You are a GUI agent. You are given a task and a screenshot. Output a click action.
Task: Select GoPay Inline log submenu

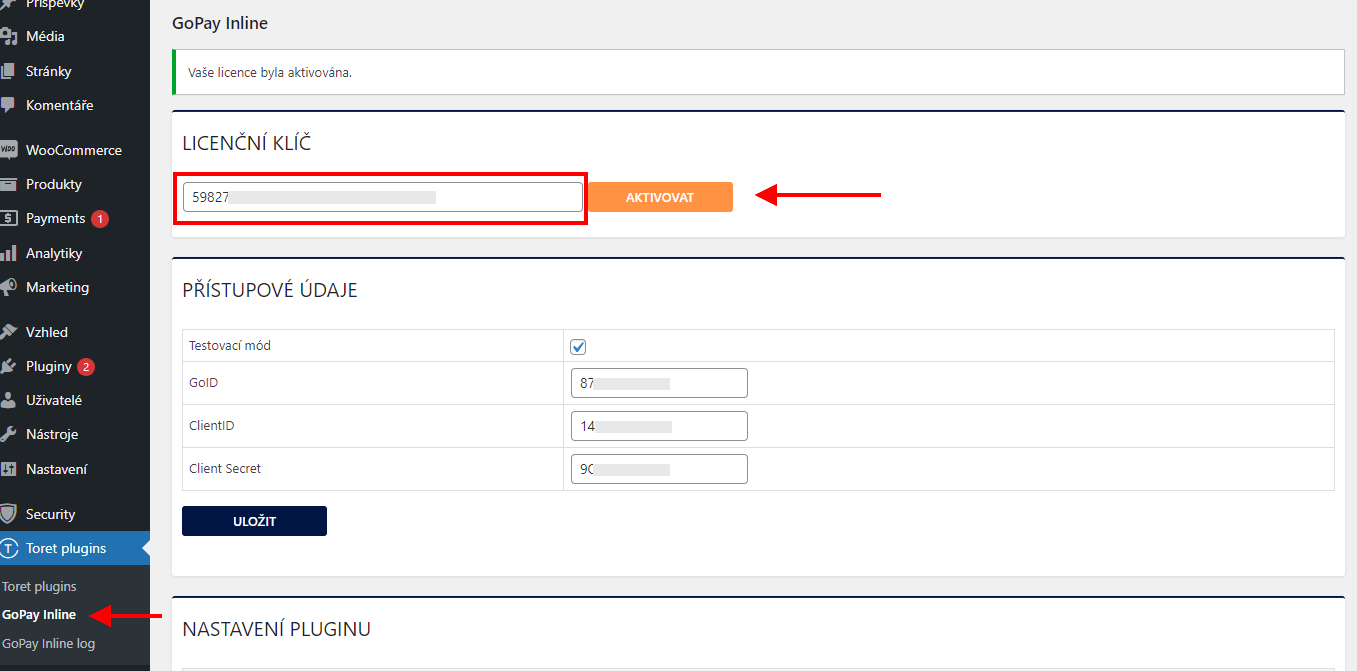pyautogui.click(x=48, y=643)
